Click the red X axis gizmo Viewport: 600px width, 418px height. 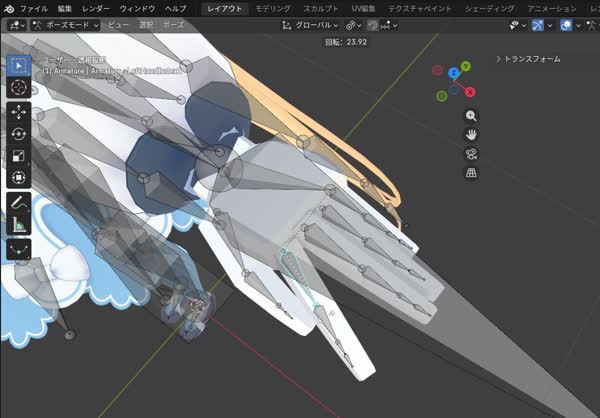pos(470,92)
